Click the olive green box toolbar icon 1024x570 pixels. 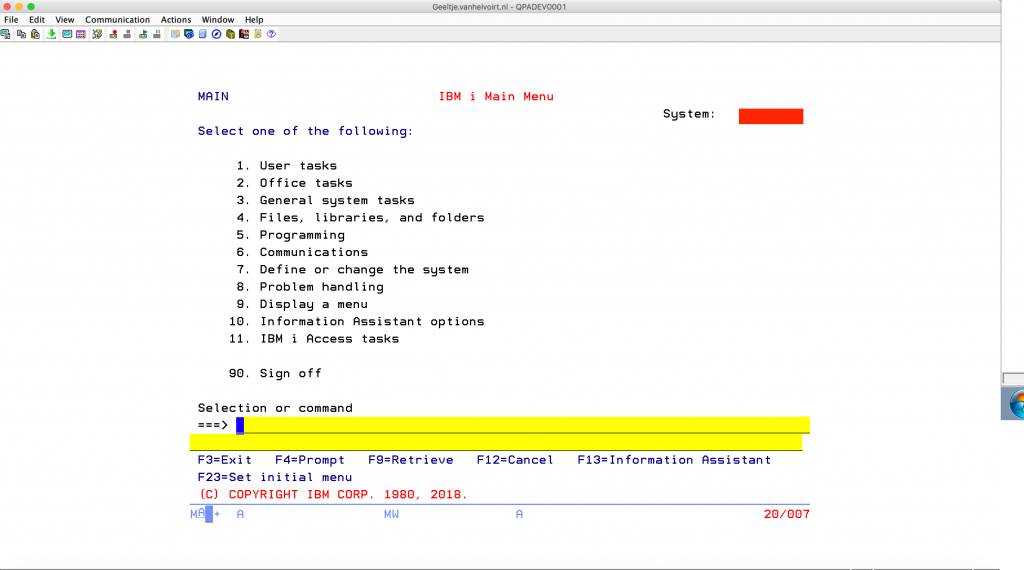tap(230, 34)
